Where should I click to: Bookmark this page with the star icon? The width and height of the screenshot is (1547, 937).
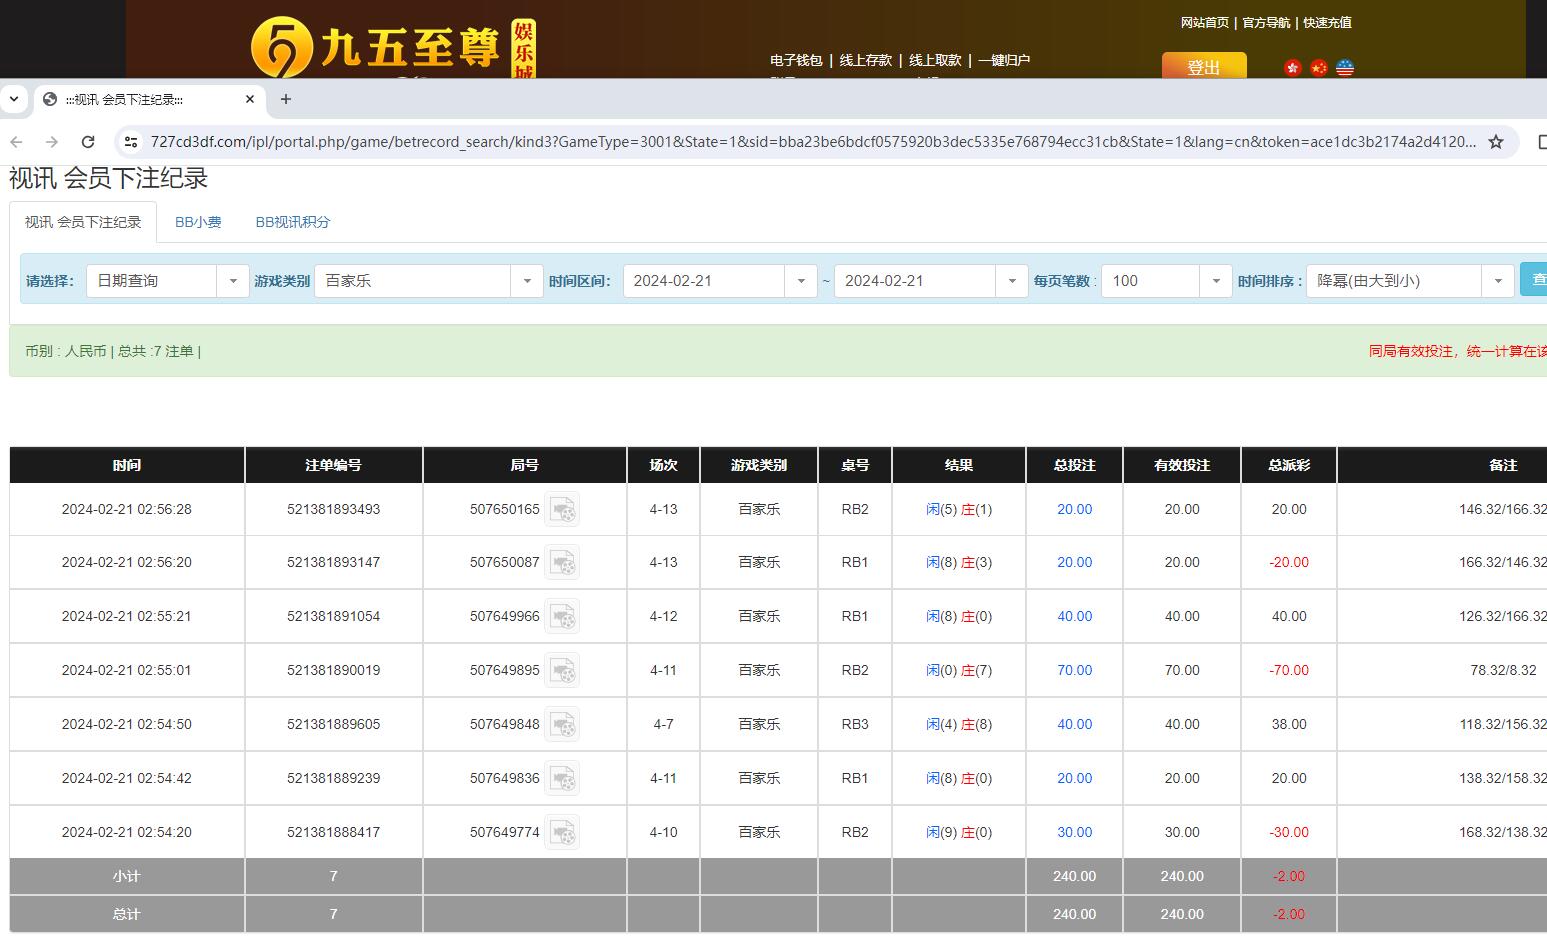[1496, 142]
